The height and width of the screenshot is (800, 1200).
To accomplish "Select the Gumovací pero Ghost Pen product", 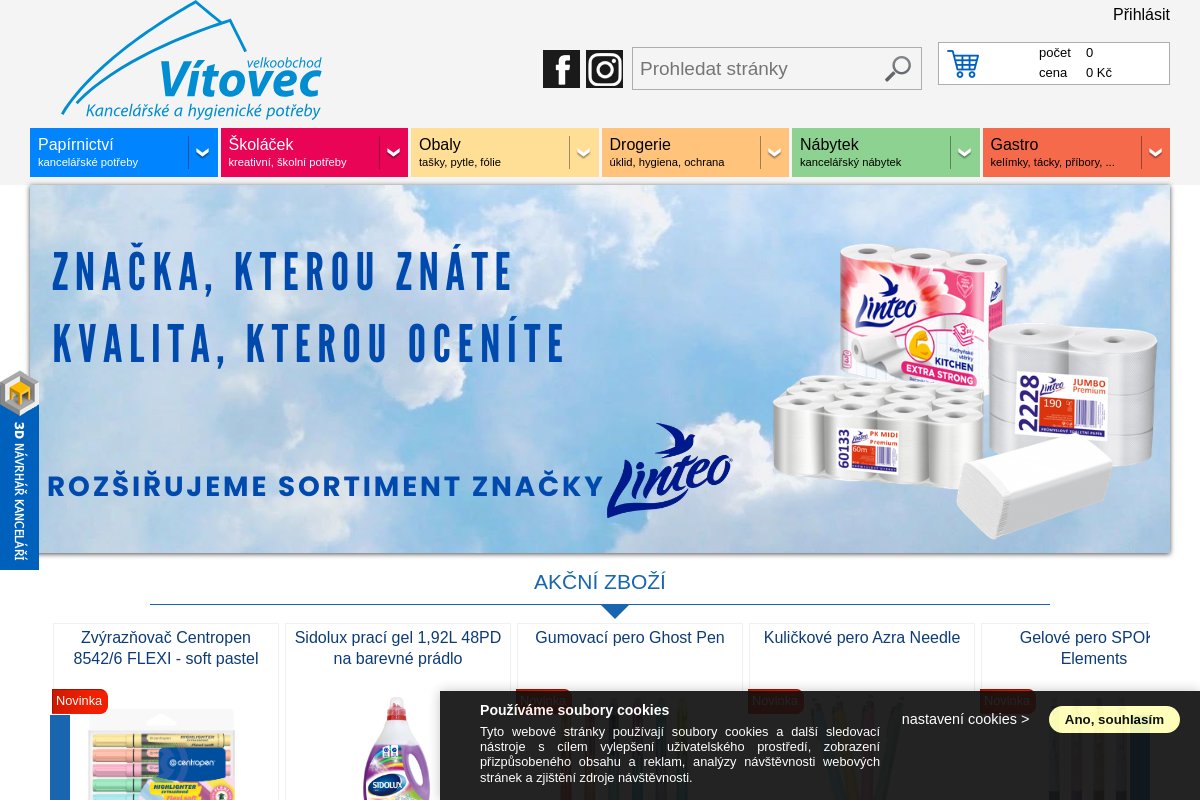I will coord(629,637).
